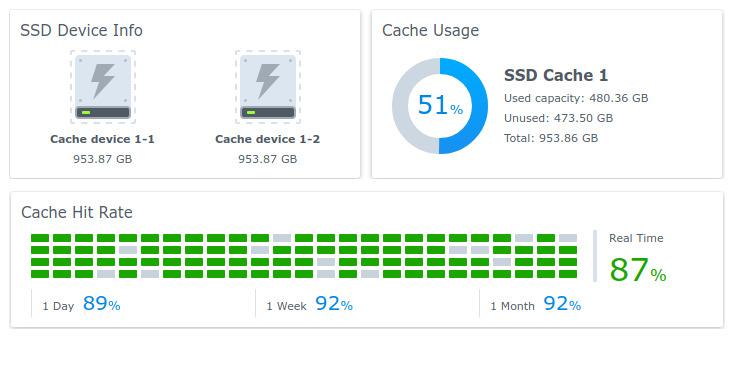The width and height of the screenshot is (751, 379).
Task: Click the green status LED on Cache device 1-1
Action: 86,113
